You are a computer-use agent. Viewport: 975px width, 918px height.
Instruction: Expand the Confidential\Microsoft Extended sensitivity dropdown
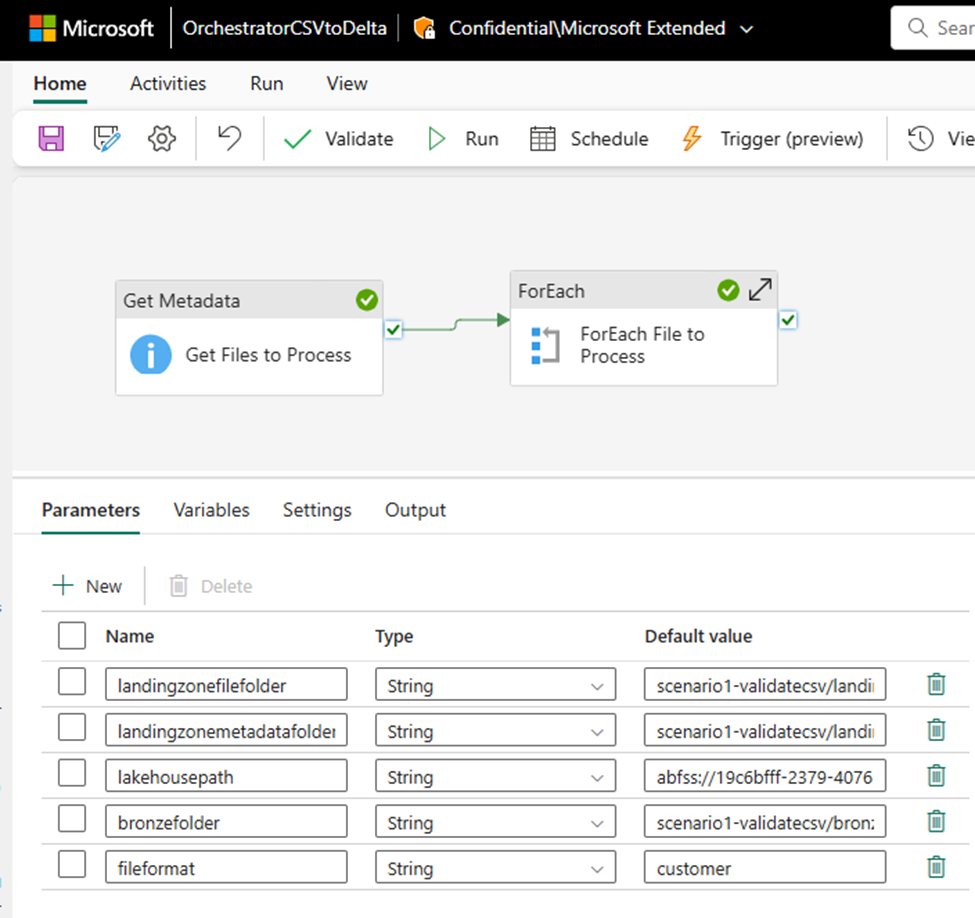pyautogui.click(x=747, y=29)
